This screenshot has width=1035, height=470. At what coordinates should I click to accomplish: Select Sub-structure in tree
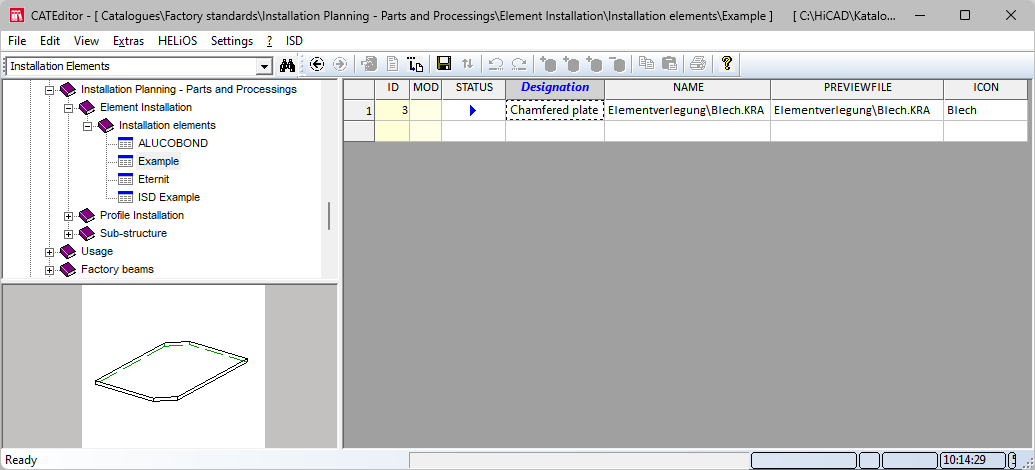[133, 234]
